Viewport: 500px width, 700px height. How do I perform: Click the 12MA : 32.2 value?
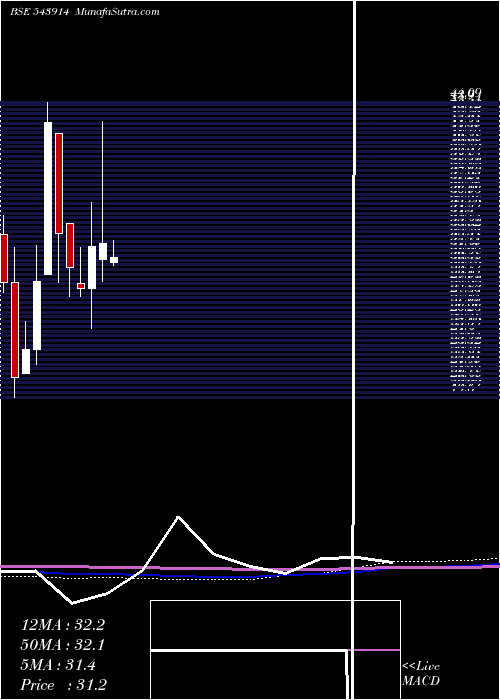(63, 625)
